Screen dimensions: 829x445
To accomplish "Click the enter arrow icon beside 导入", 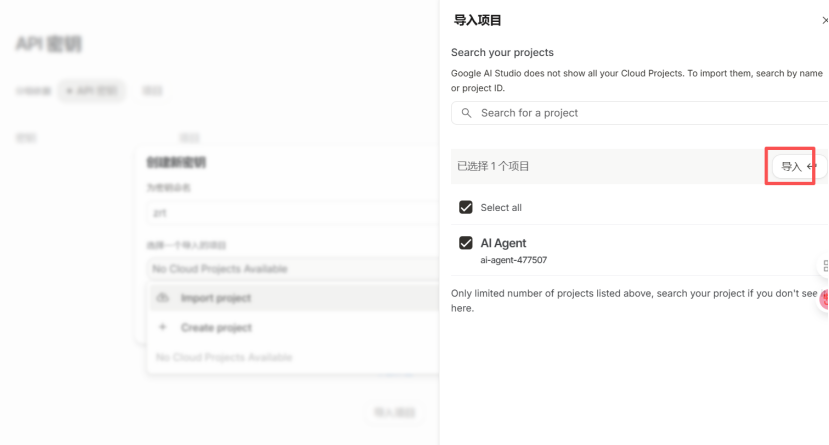I will click(811, 166).
